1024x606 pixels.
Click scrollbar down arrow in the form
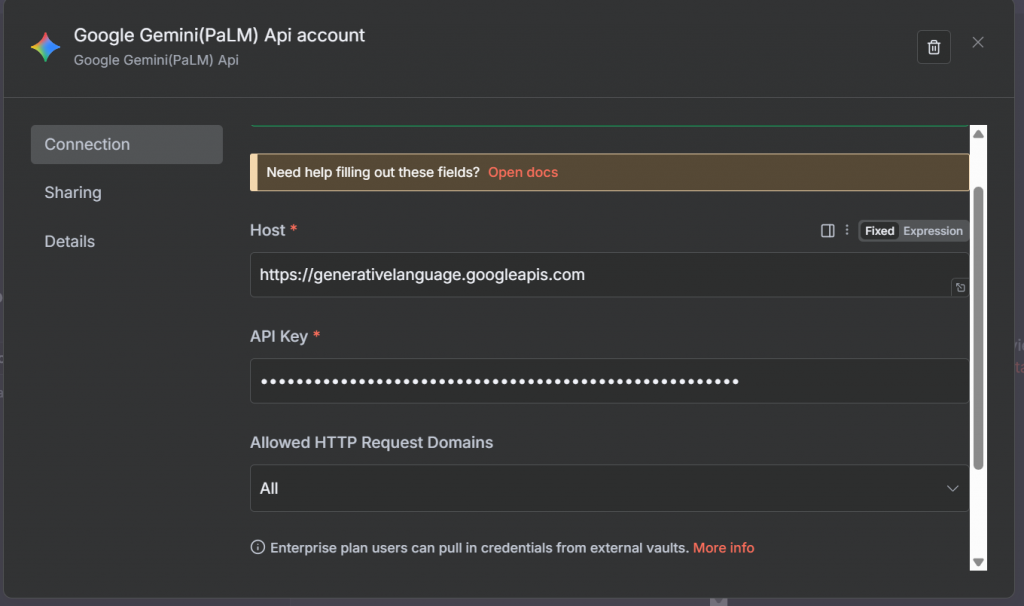pyautogui.click(x=979, y=563)
